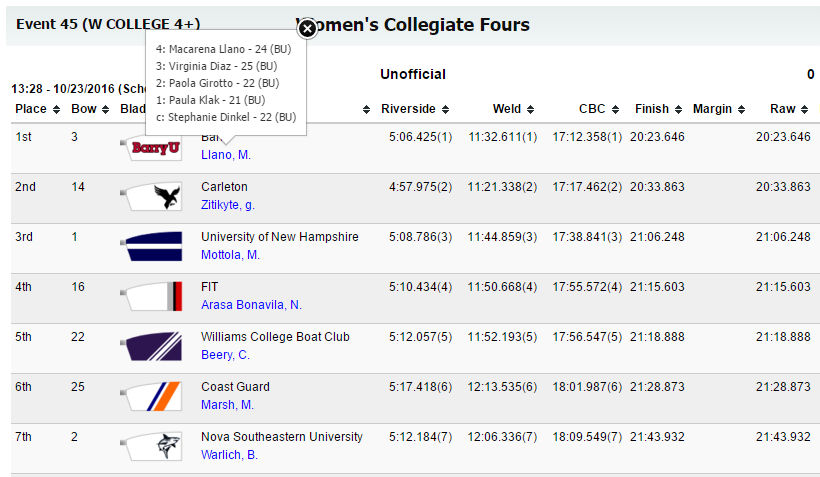This screenshot has height=477, width=820.
Task: Open Llano, M. crew link
Action: tap(226, 155)
